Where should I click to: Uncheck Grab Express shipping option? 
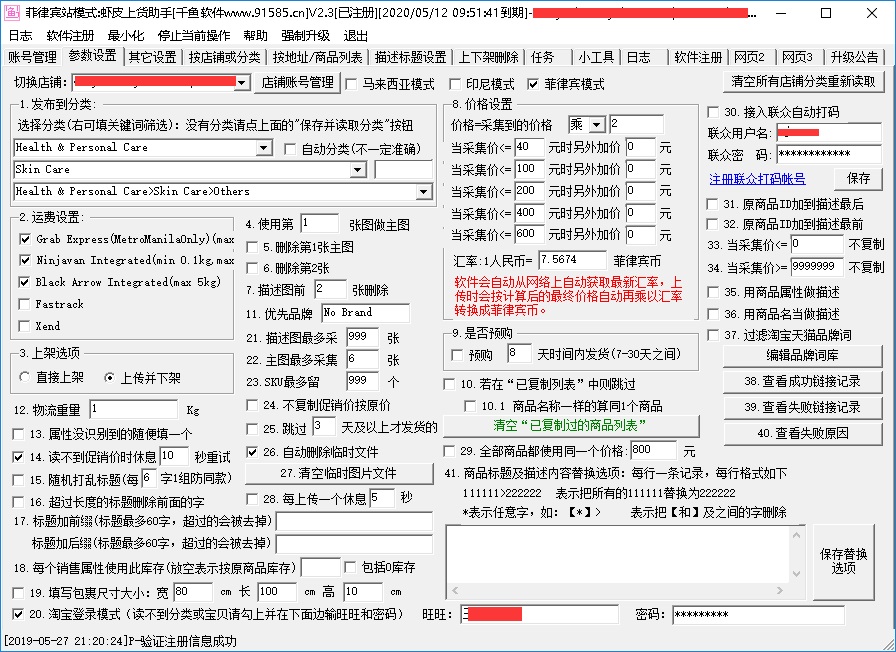(25, 239)
